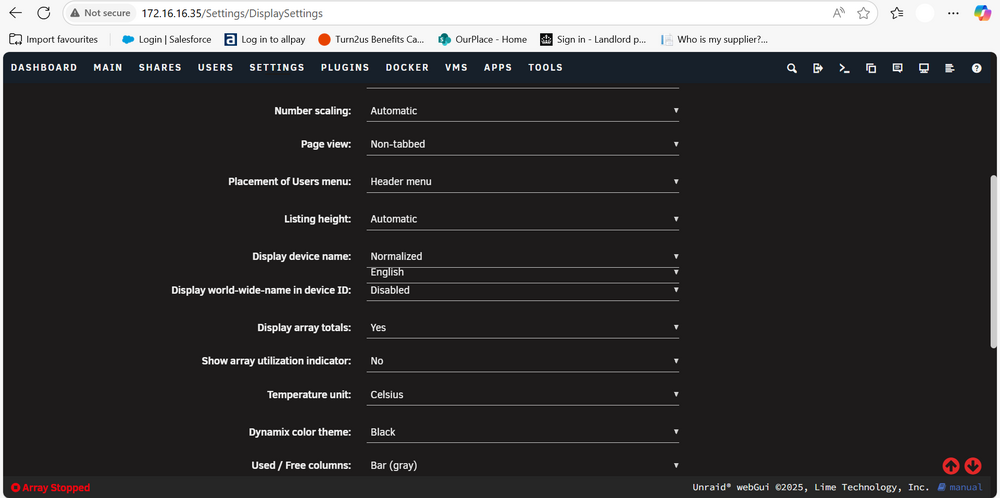Image resolution: width=1000 pixels, height=498 pixels.
Task: Open the log viewer icon in header
Action: [x=950, y=68]
